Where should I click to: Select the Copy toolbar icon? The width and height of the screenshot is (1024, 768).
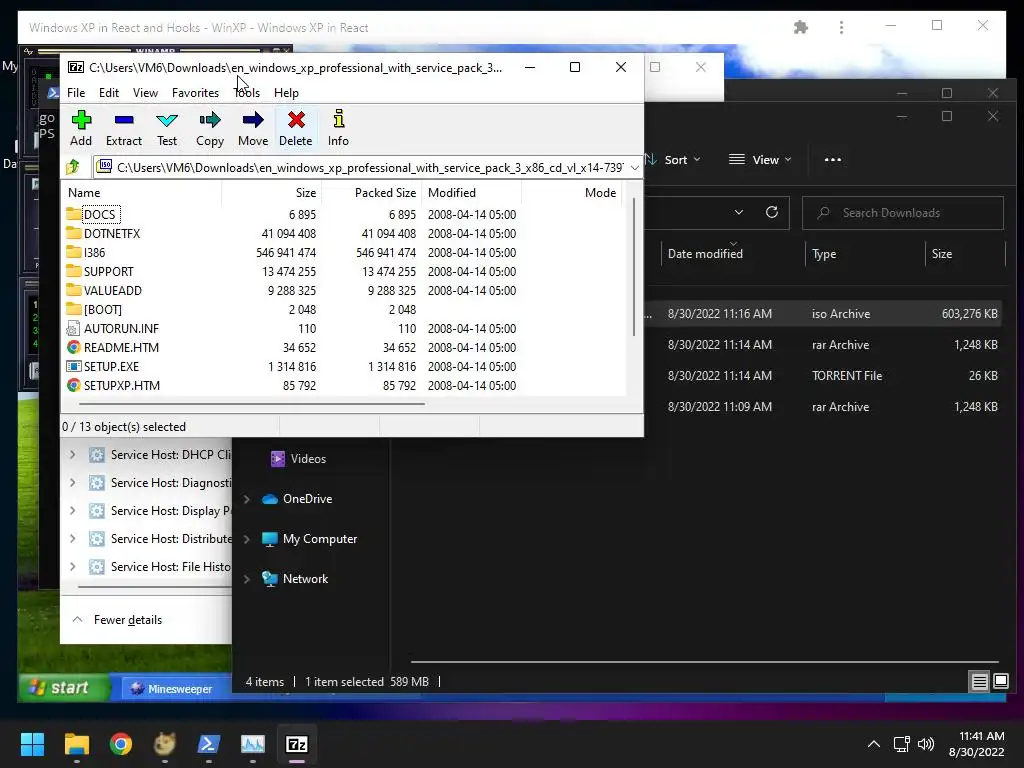(x=210, y=128)
